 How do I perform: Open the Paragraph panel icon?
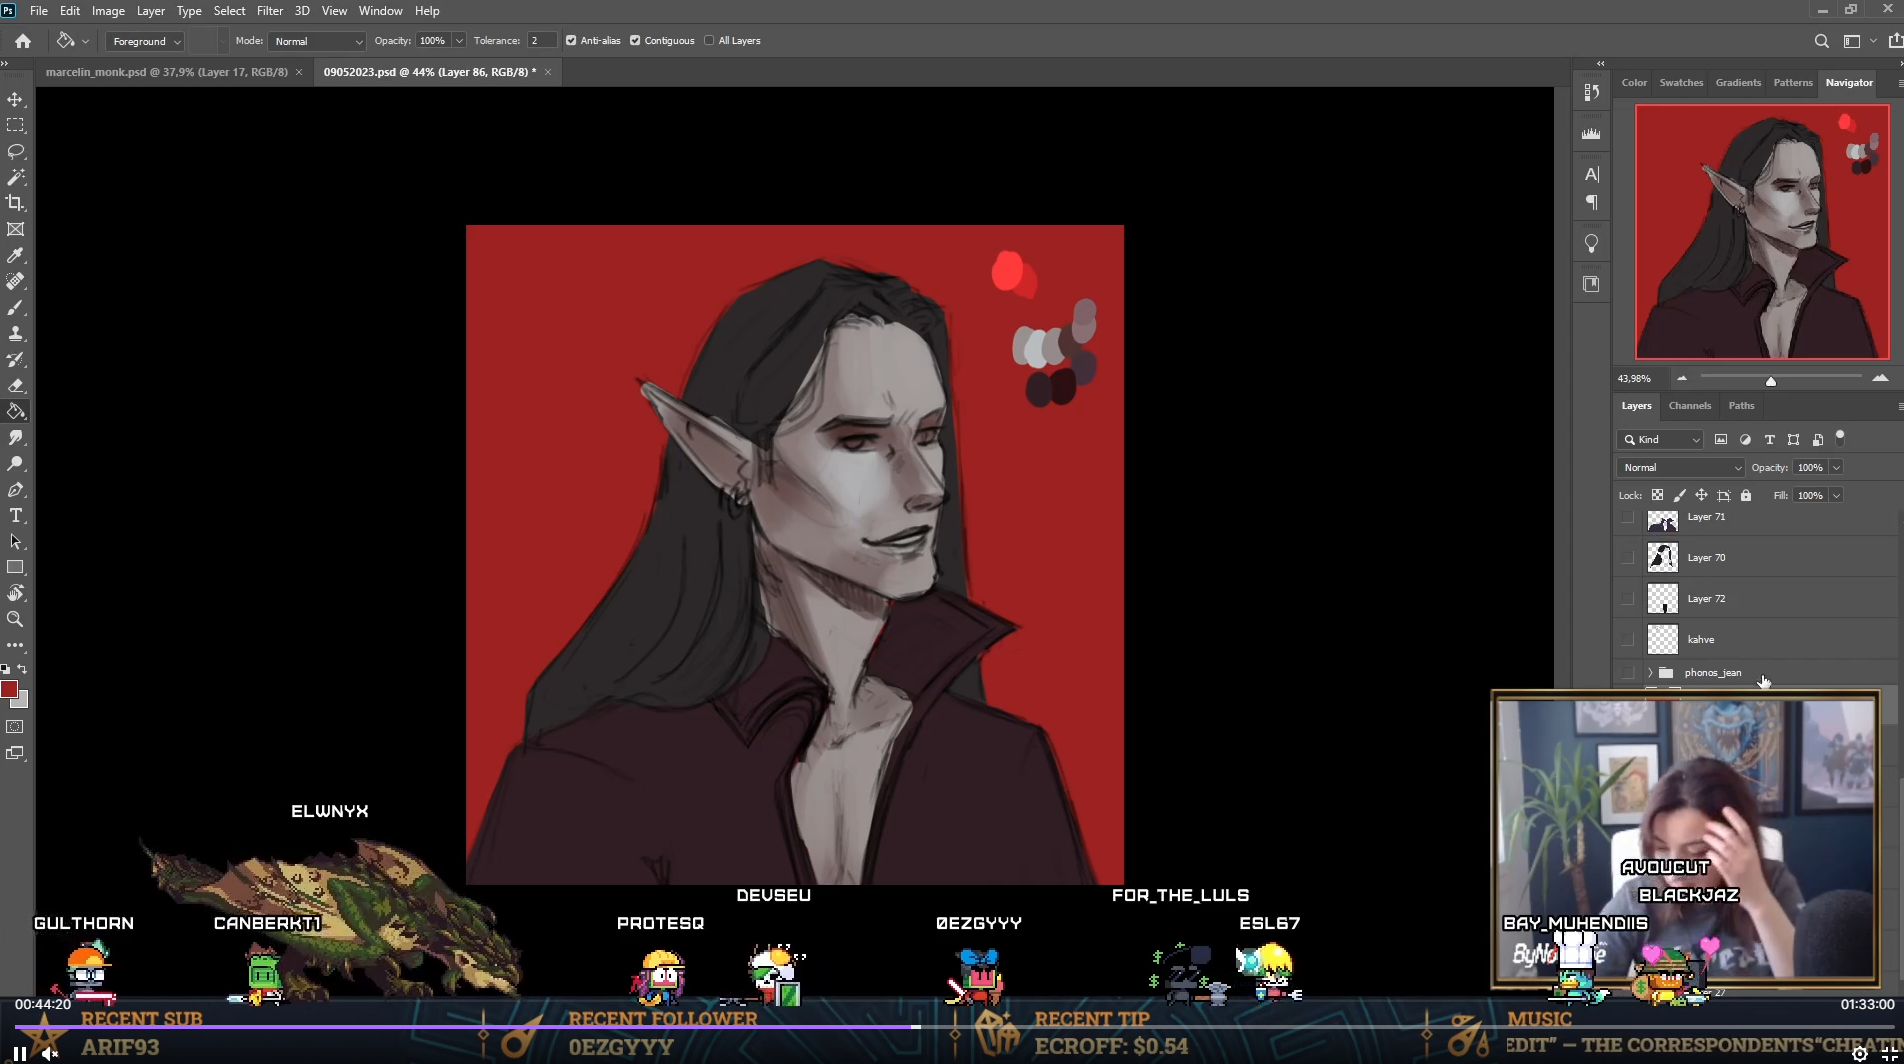tap(1591, 203)
